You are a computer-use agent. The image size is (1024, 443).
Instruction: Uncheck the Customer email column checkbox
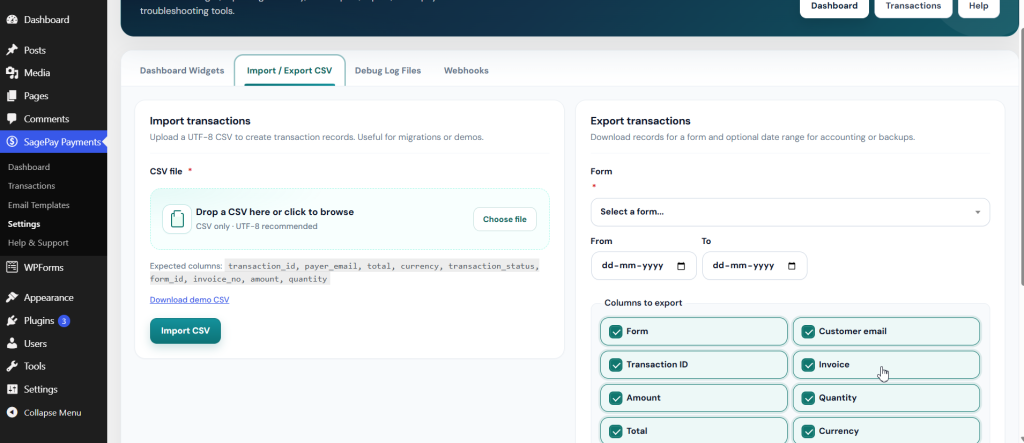808,331
